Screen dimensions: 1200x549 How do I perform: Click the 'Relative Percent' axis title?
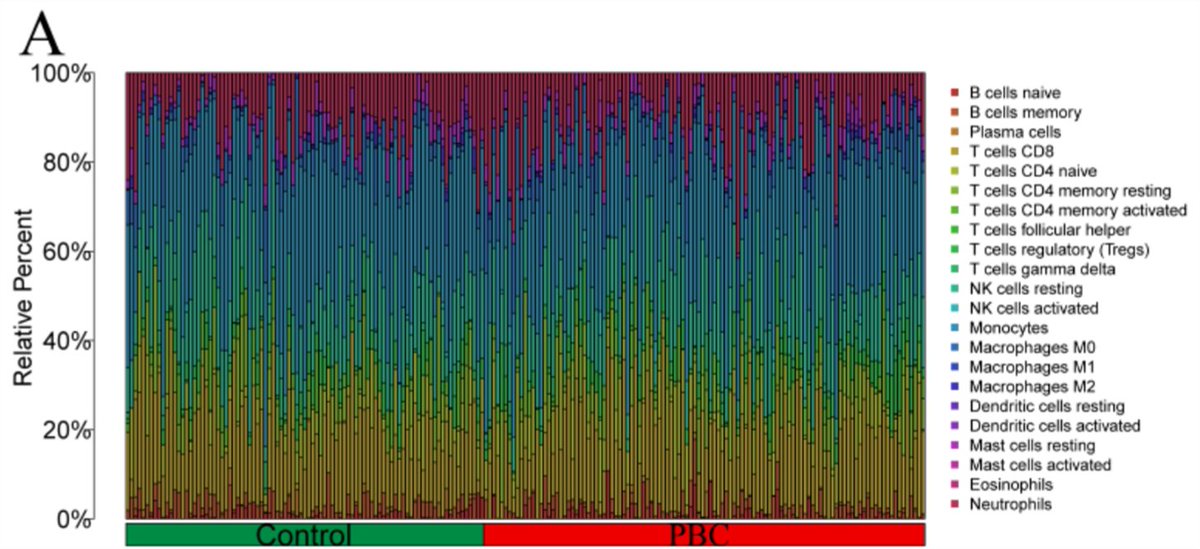tap(22, 297)
